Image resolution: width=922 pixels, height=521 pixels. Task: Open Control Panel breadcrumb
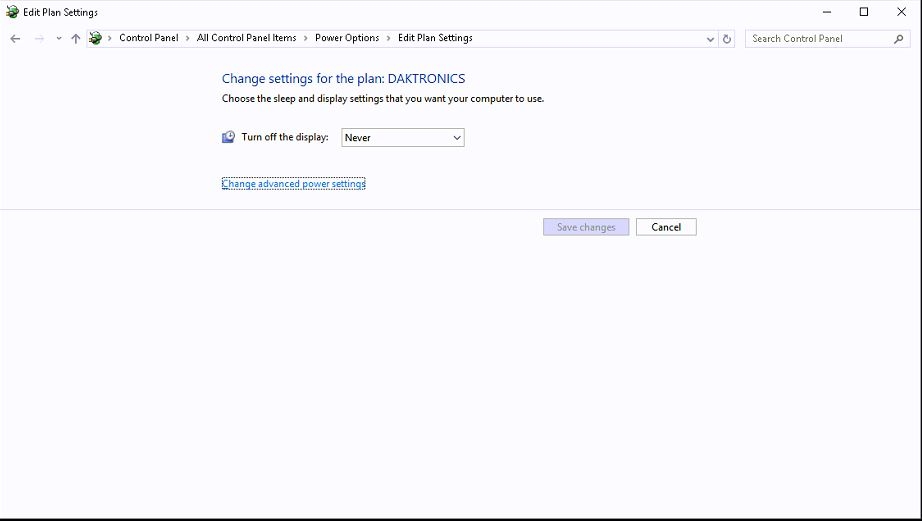(x=149, y=38)
